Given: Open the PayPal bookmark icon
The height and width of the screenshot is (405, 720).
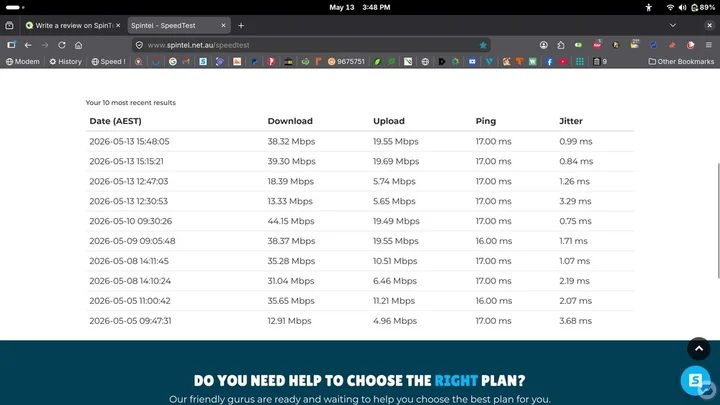Looking at the screenshot, I should click(254, 62).
